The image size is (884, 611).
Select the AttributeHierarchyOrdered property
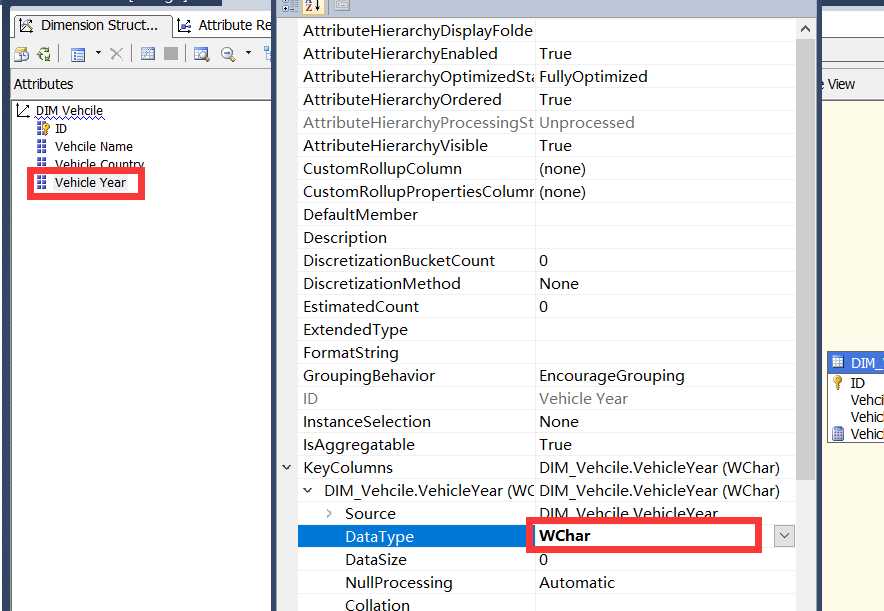[x=402, y=100]
